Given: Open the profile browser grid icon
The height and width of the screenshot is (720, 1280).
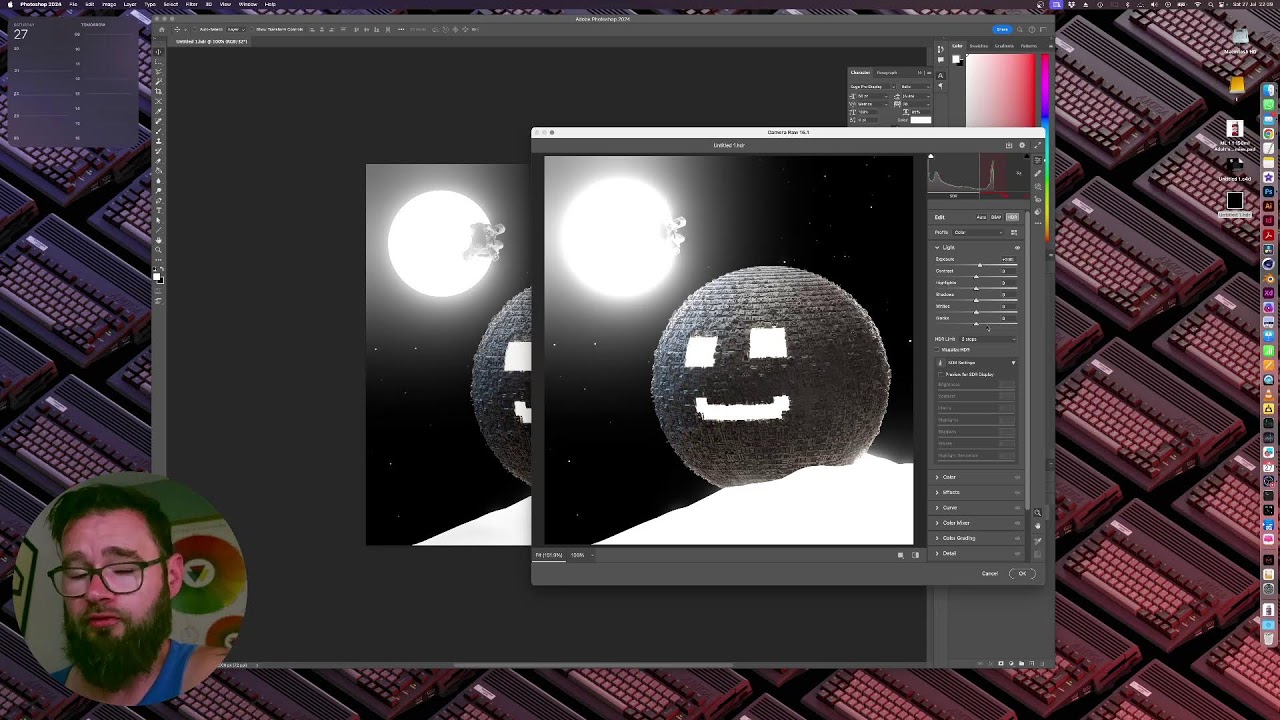Looking at the screenshot, I should click(1014, 232).
